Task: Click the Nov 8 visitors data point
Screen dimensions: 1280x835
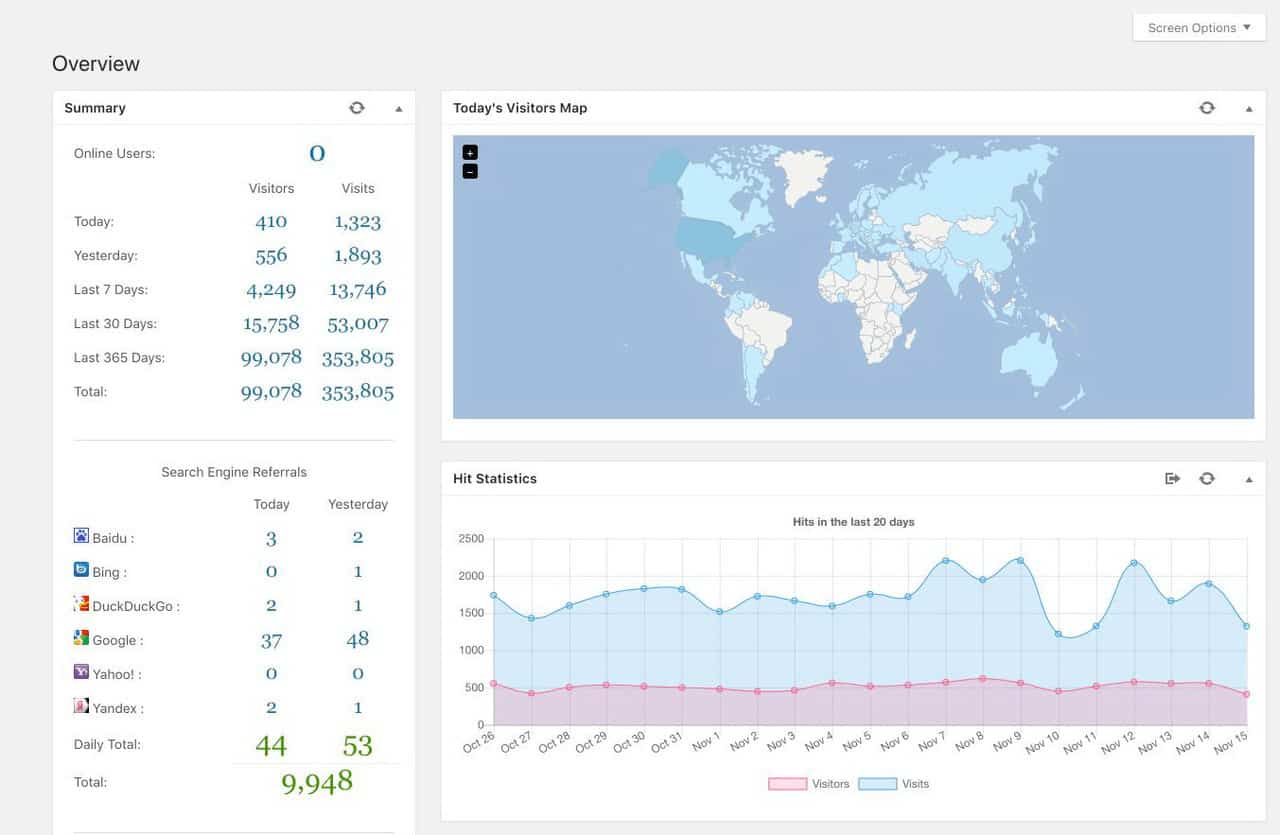Action: point(983,678)
